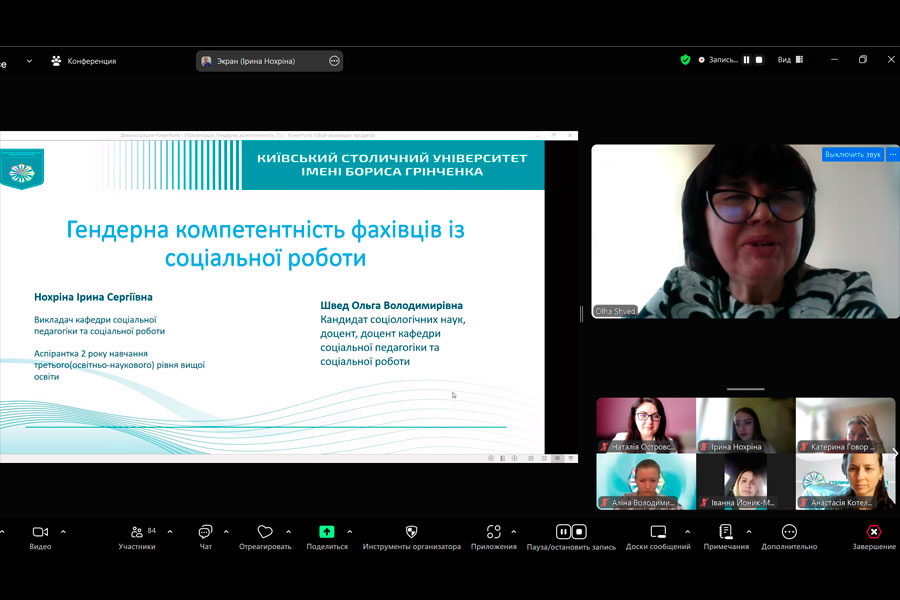The height and width of the screenshot is (600, 900).
Task: Click the 84 participant count badge
Action: (x=152, y=531)
